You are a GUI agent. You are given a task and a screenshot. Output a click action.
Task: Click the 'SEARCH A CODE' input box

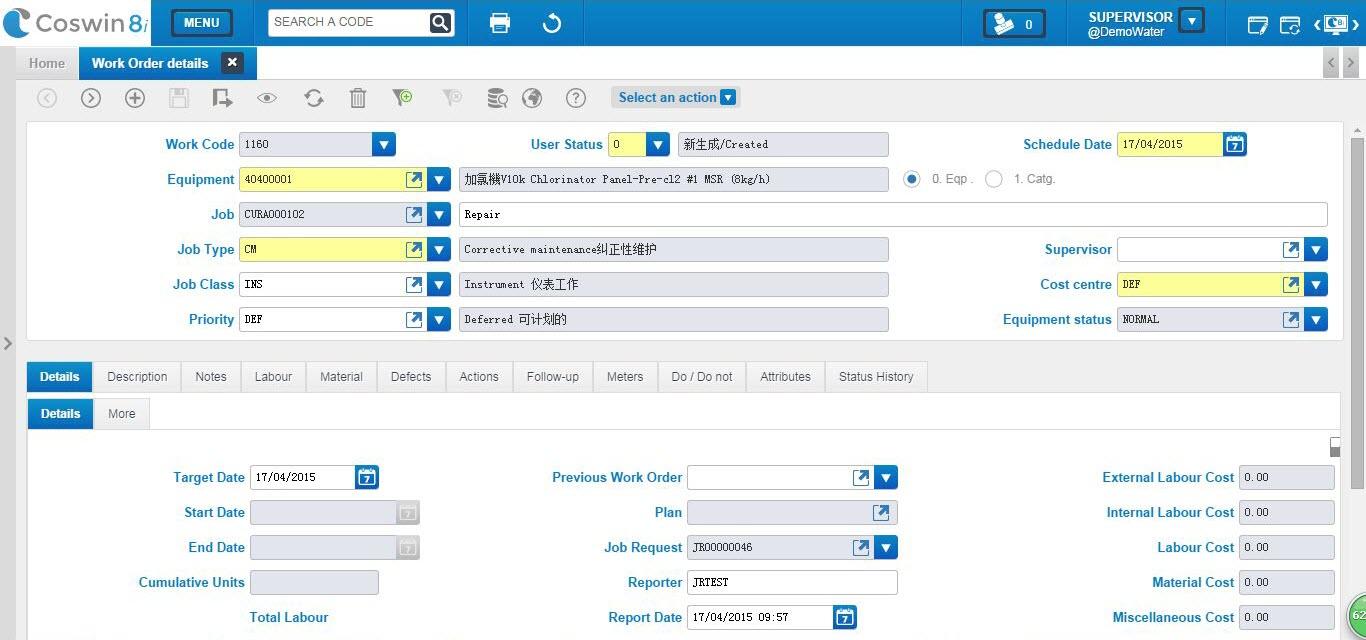point(349,22)
